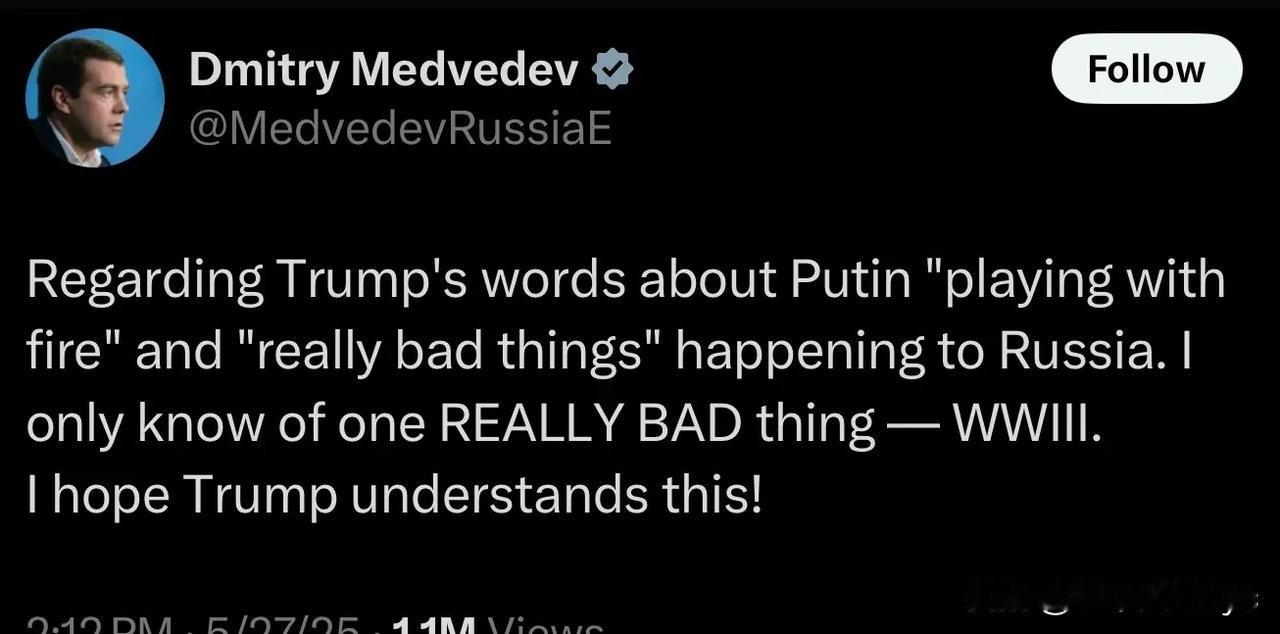Click the em dash before WWIII
The image size is (1280, 634).
[x=914, y=426]
